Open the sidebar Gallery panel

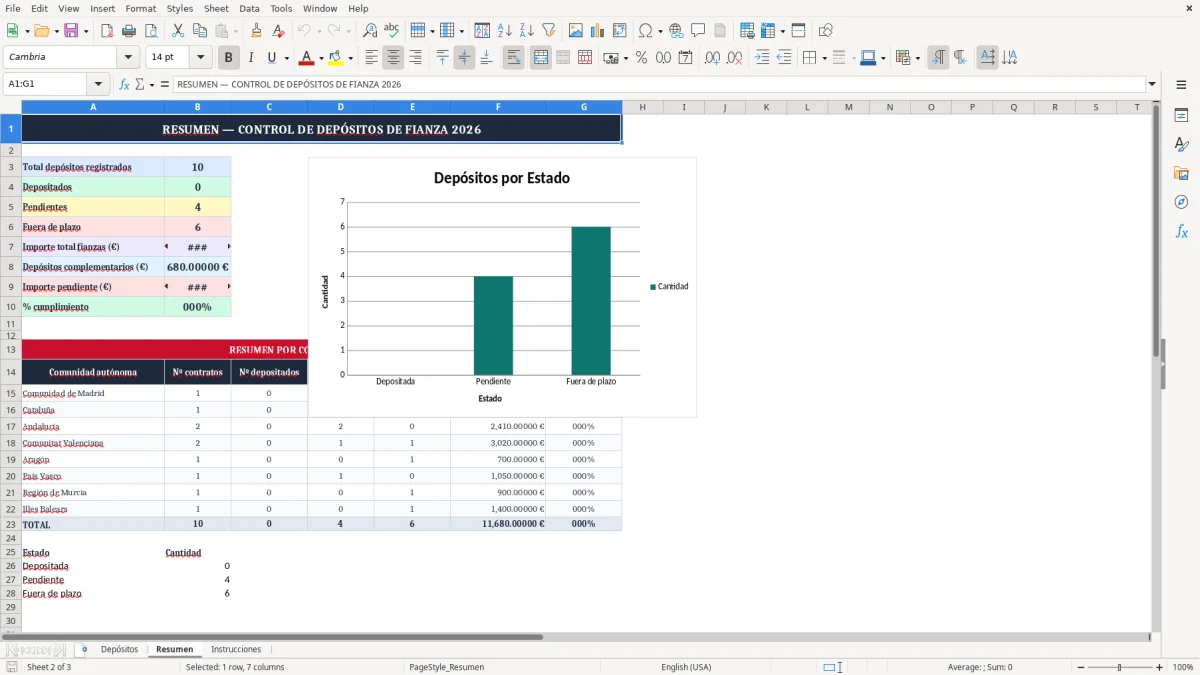click(1181, 174)
